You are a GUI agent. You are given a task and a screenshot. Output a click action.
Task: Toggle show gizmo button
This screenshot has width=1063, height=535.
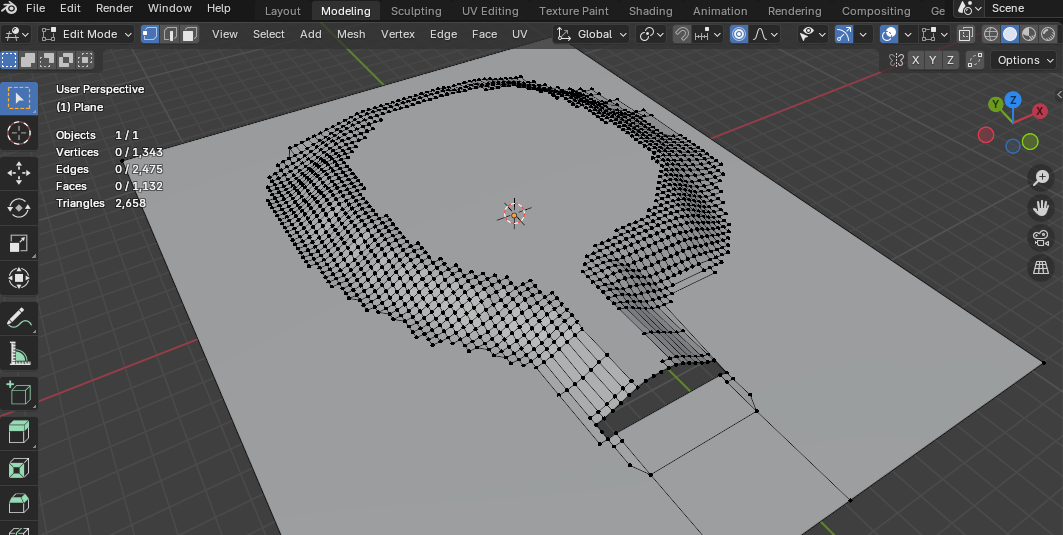click(x=843, y=34)
